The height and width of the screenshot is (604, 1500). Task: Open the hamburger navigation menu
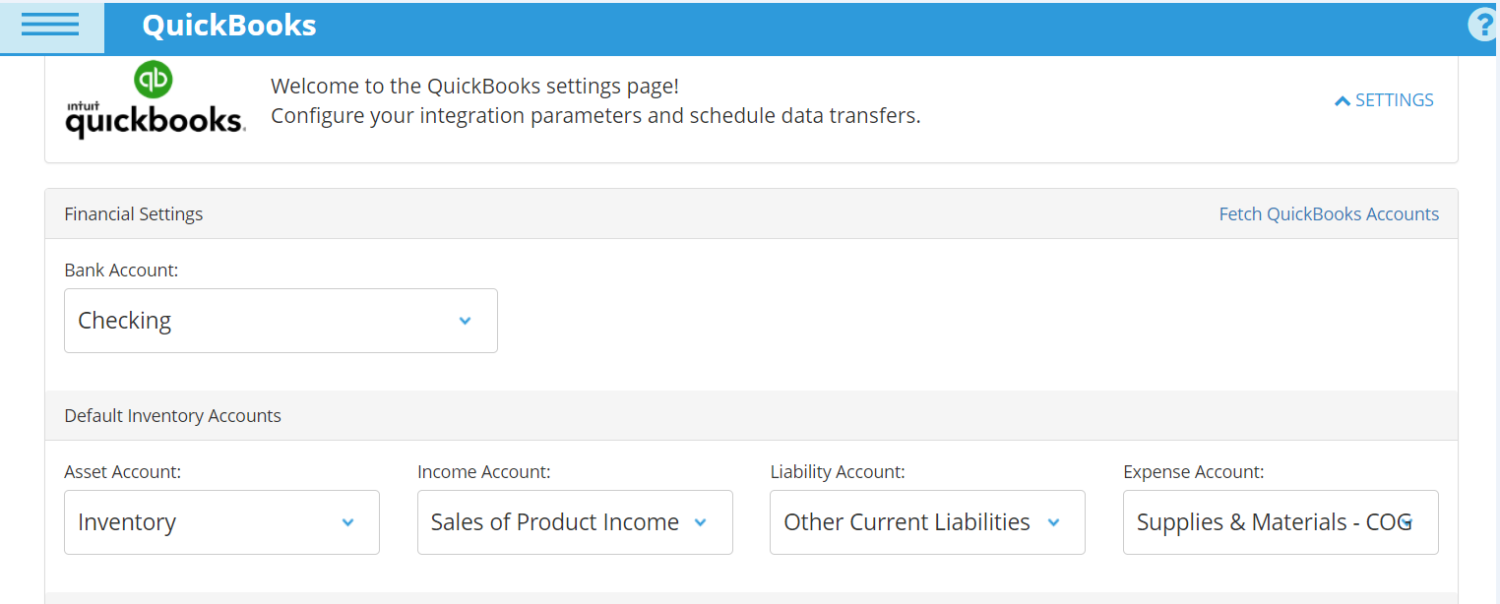click(52, 26)
